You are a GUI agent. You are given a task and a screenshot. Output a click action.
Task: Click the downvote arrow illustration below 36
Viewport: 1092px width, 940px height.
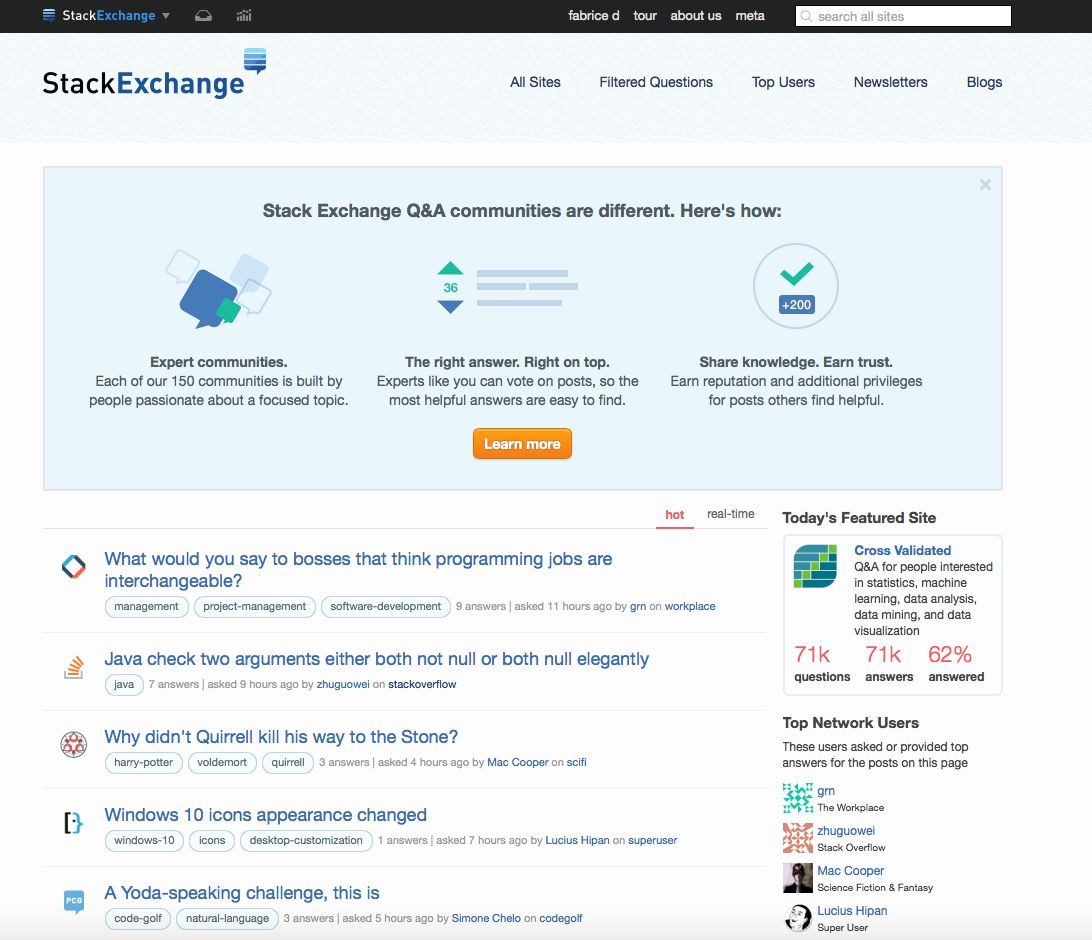pos(451,306)
